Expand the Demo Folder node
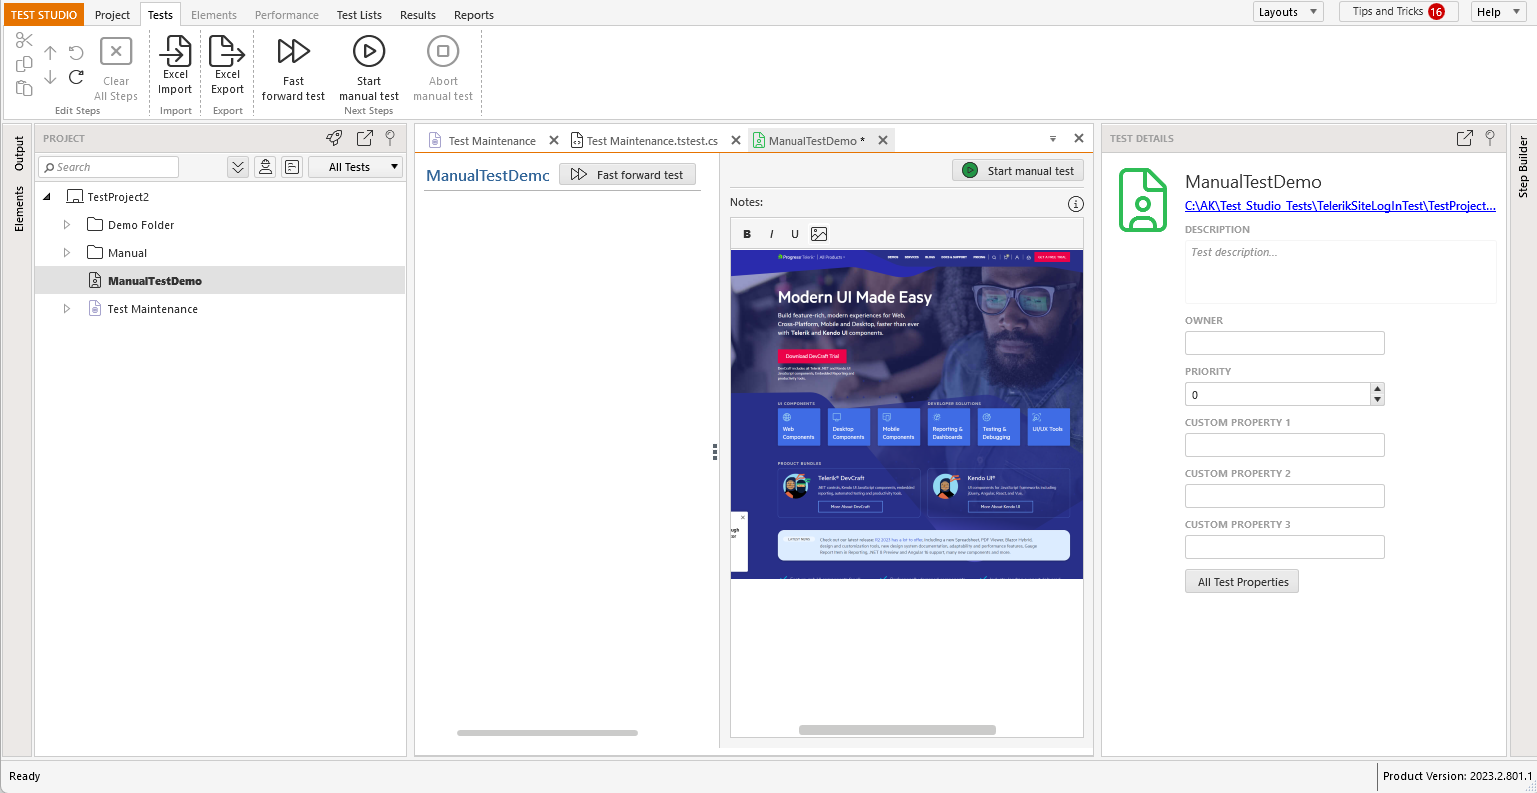 (x=67, y=225)
